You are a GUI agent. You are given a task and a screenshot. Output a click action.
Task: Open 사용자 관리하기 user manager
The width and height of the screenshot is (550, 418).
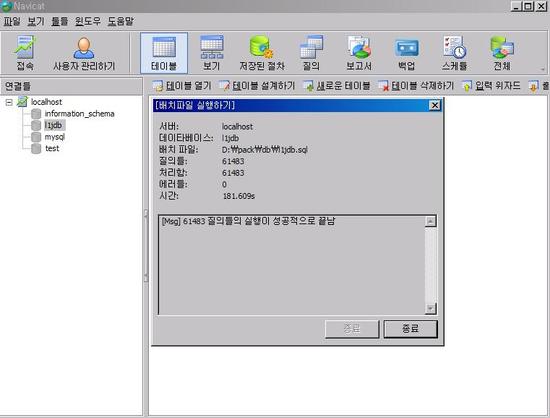tap(84, 53)
